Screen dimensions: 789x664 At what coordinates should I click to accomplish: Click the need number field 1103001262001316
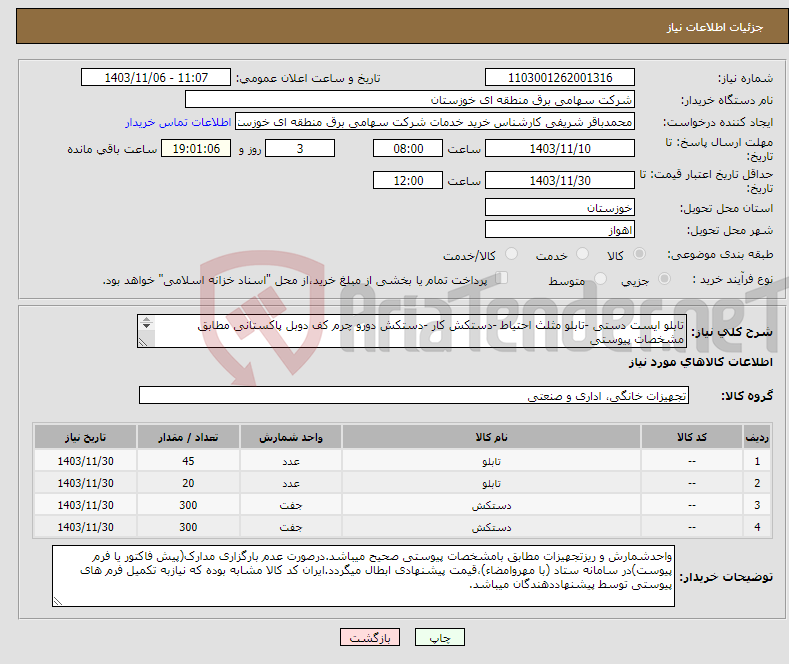[x=560, y=77]
